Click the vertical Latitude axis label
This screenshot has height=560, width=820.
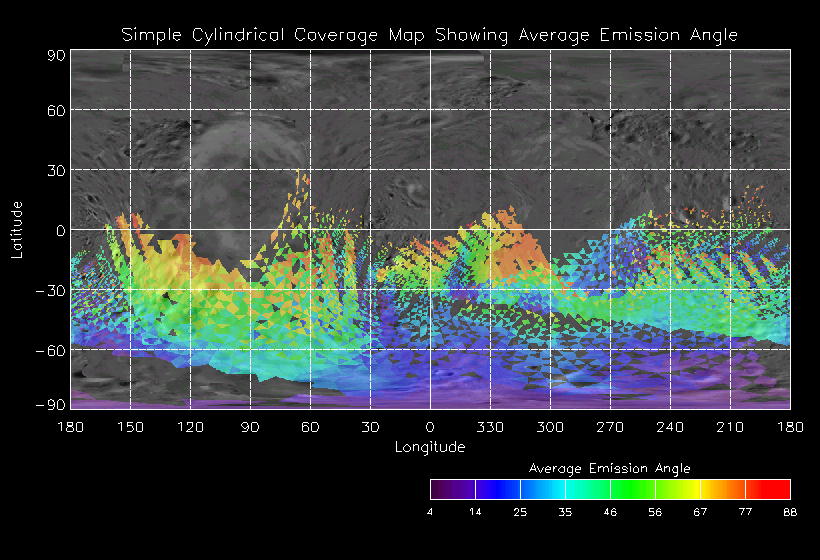pos(17,228)
